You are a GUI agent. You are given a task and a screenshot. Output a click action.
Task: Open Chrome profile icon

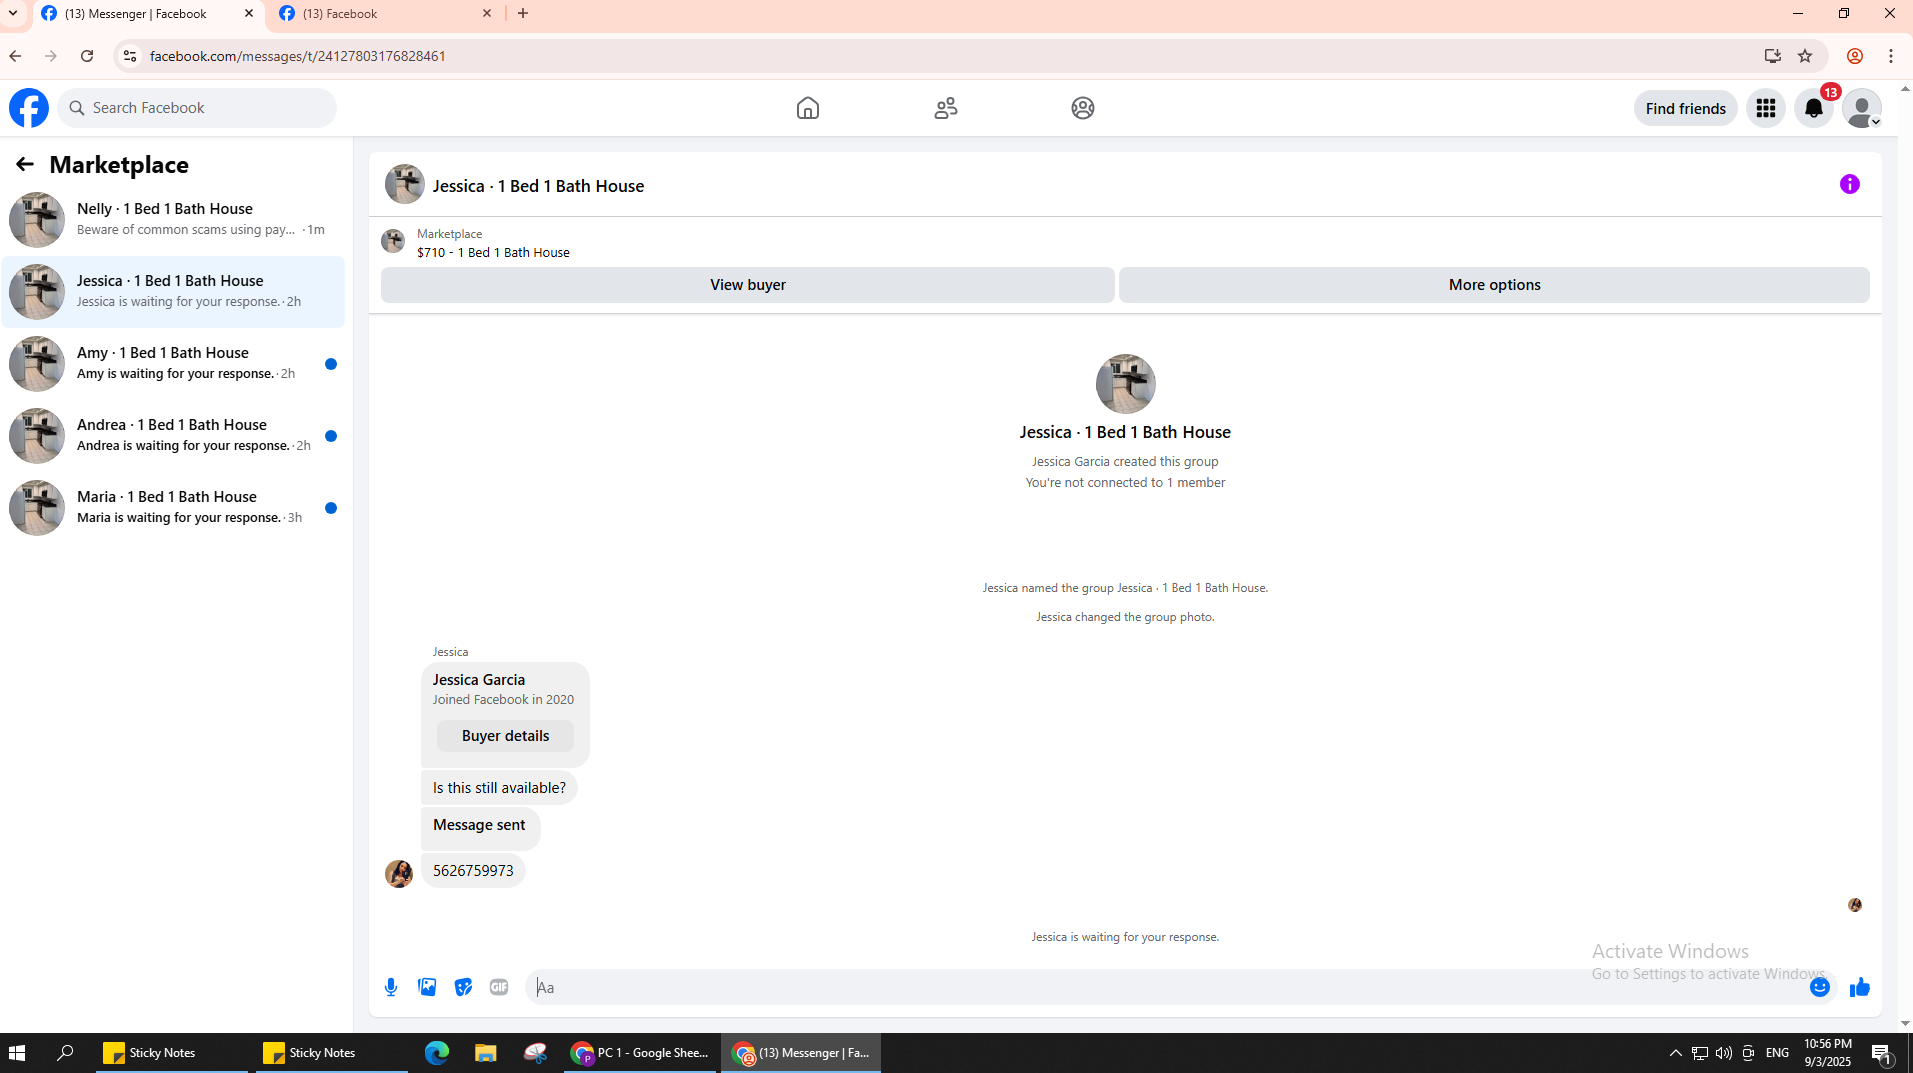(x=1855, y=56)
